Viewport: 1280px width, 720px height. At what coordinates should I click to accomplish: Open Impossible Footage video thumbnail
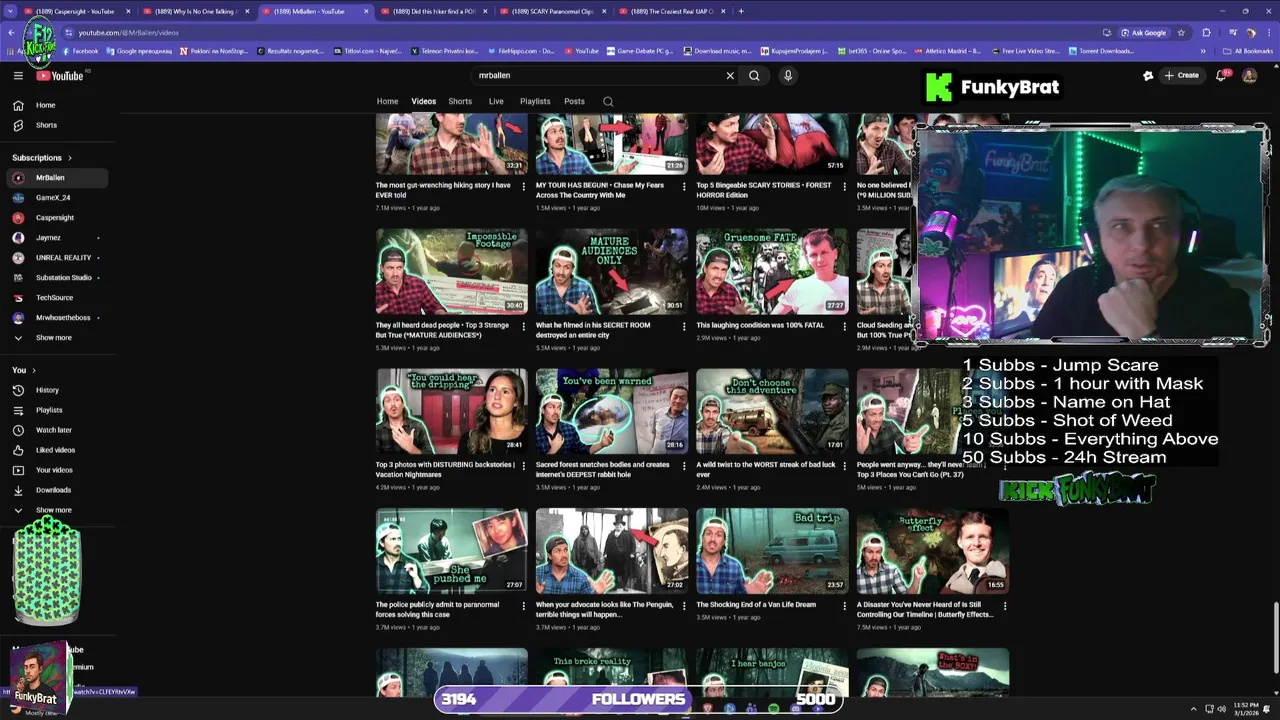coord(451,271)
